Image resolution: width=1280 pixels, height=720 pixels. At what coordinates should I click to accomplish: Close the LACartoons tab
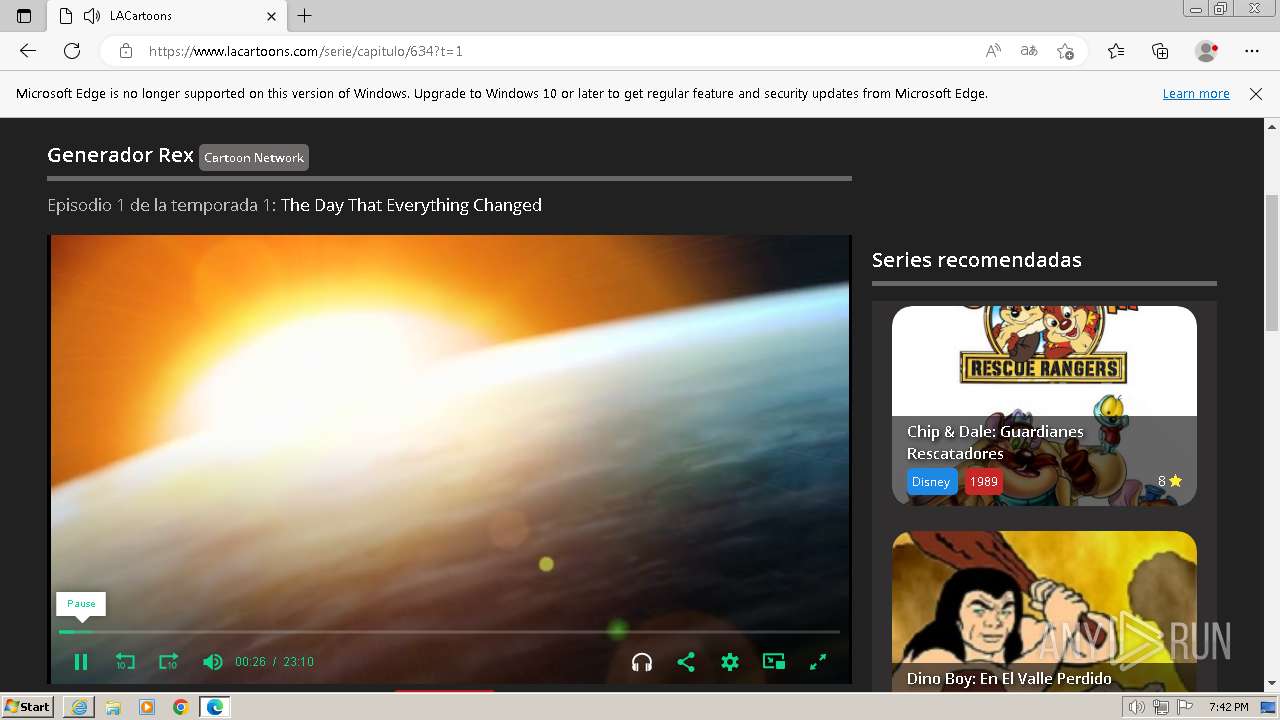click(271, 16)
